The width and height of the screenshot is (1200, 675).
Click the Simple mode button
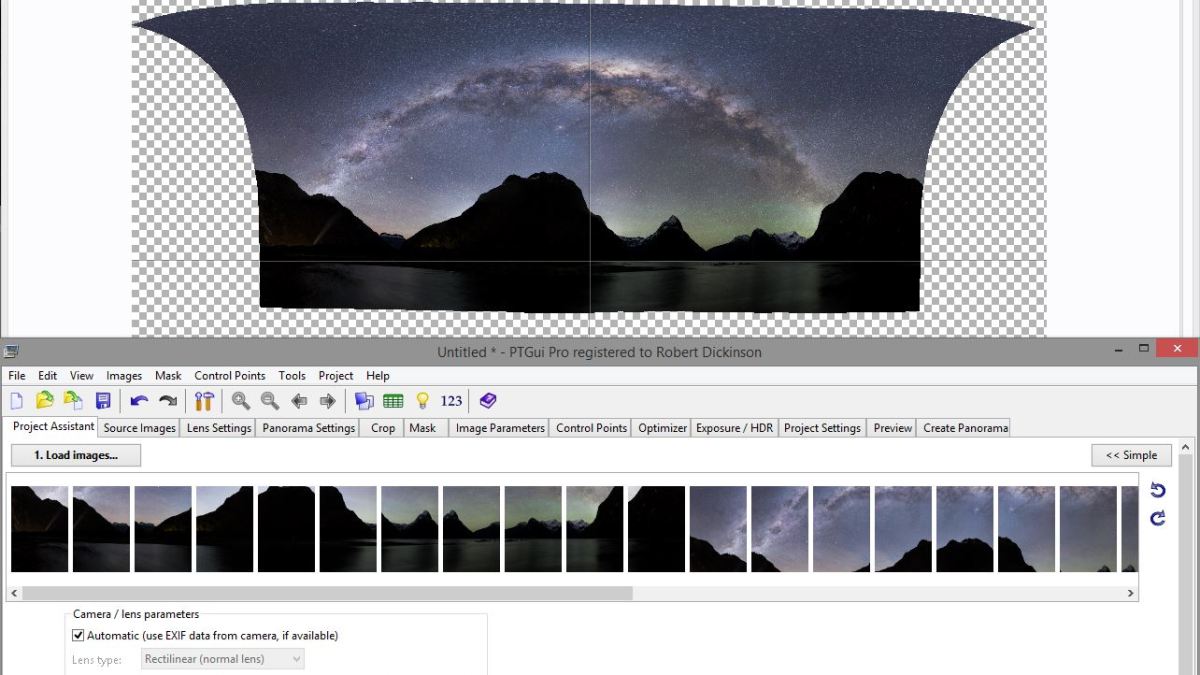tap(1131, 455)
